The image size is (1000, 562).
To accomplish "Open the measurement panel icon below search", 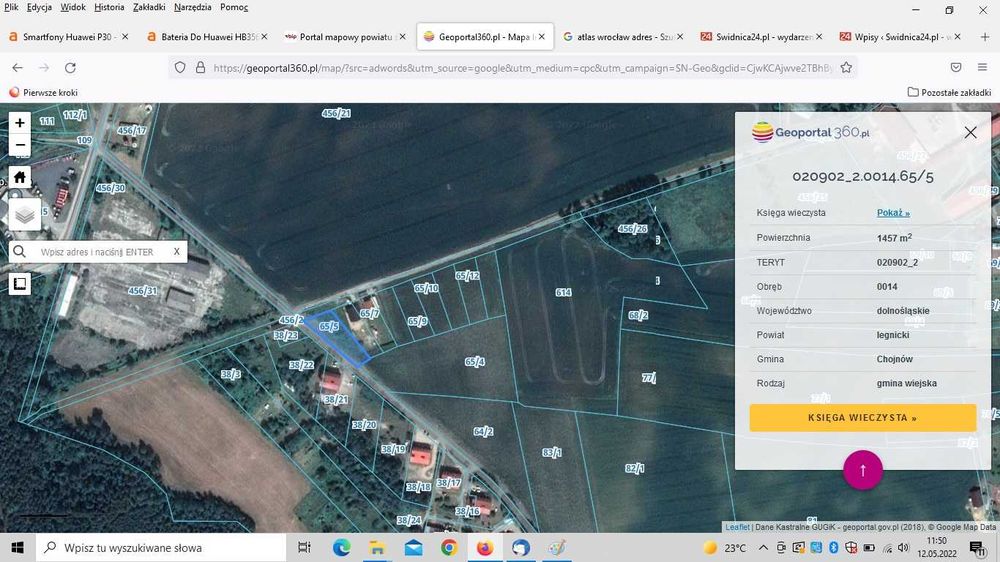I will pos(20,284).
